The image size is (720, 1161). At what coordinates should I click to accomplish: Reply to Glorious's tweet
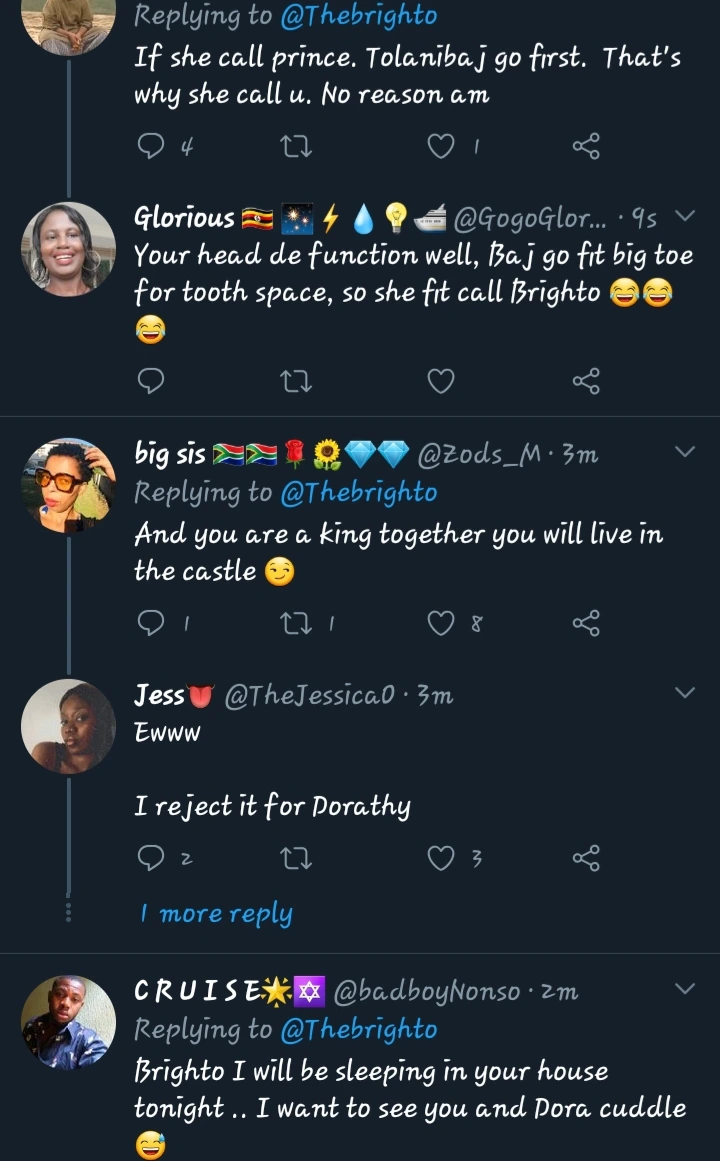coord(150,381)
